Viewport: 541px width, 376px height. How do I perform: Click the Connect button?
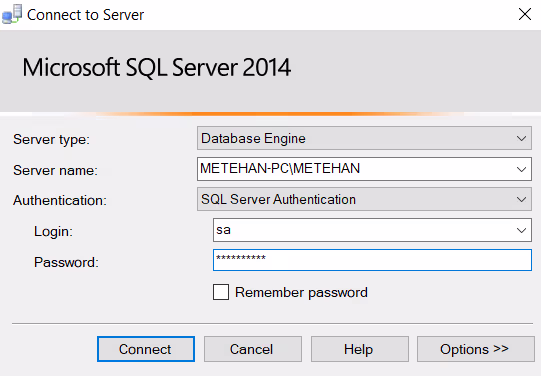[x=146, y=349]
